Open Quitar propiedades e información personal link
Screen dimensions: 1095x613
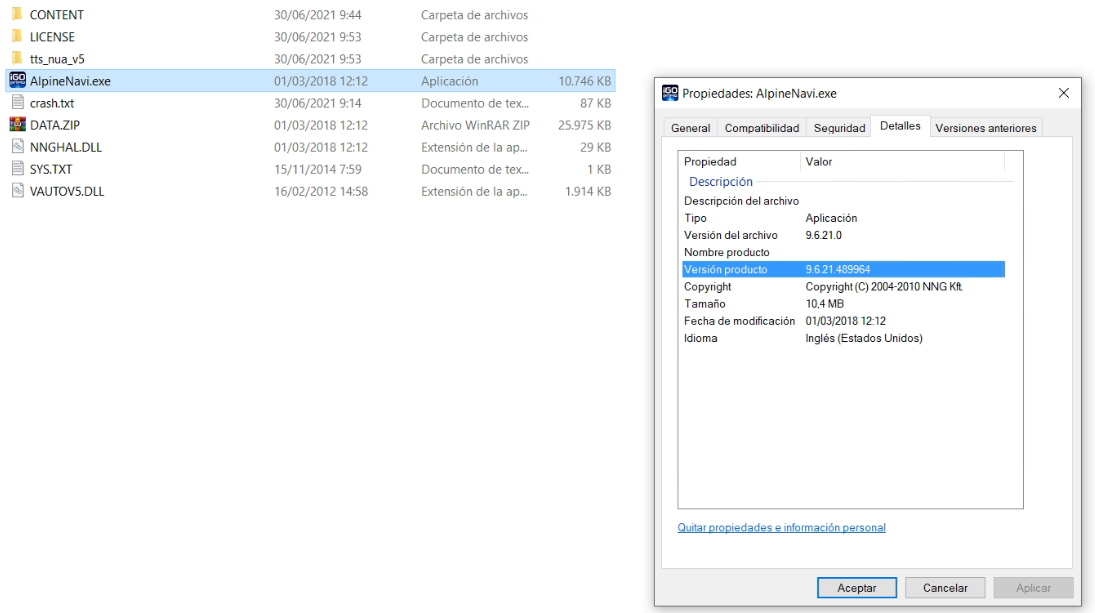point(781,528)
